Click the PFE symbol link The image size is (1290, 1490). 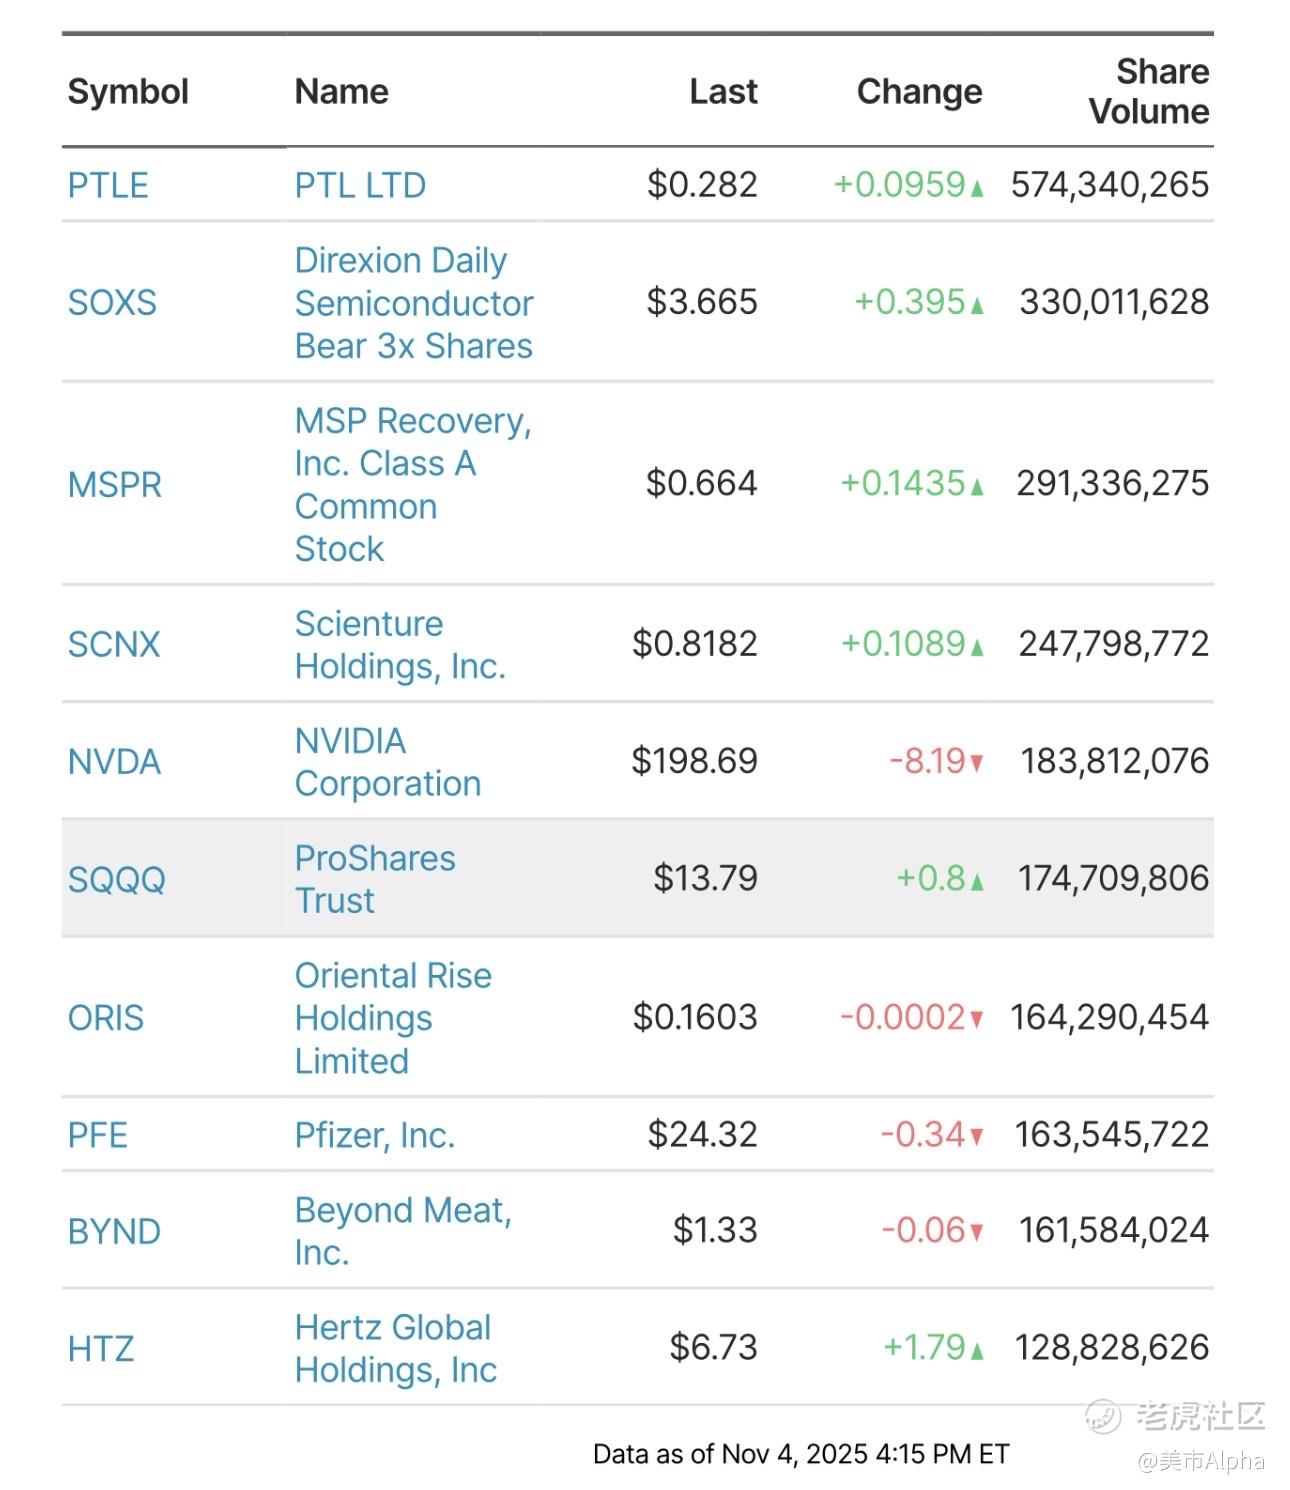tap(98, 1135)
